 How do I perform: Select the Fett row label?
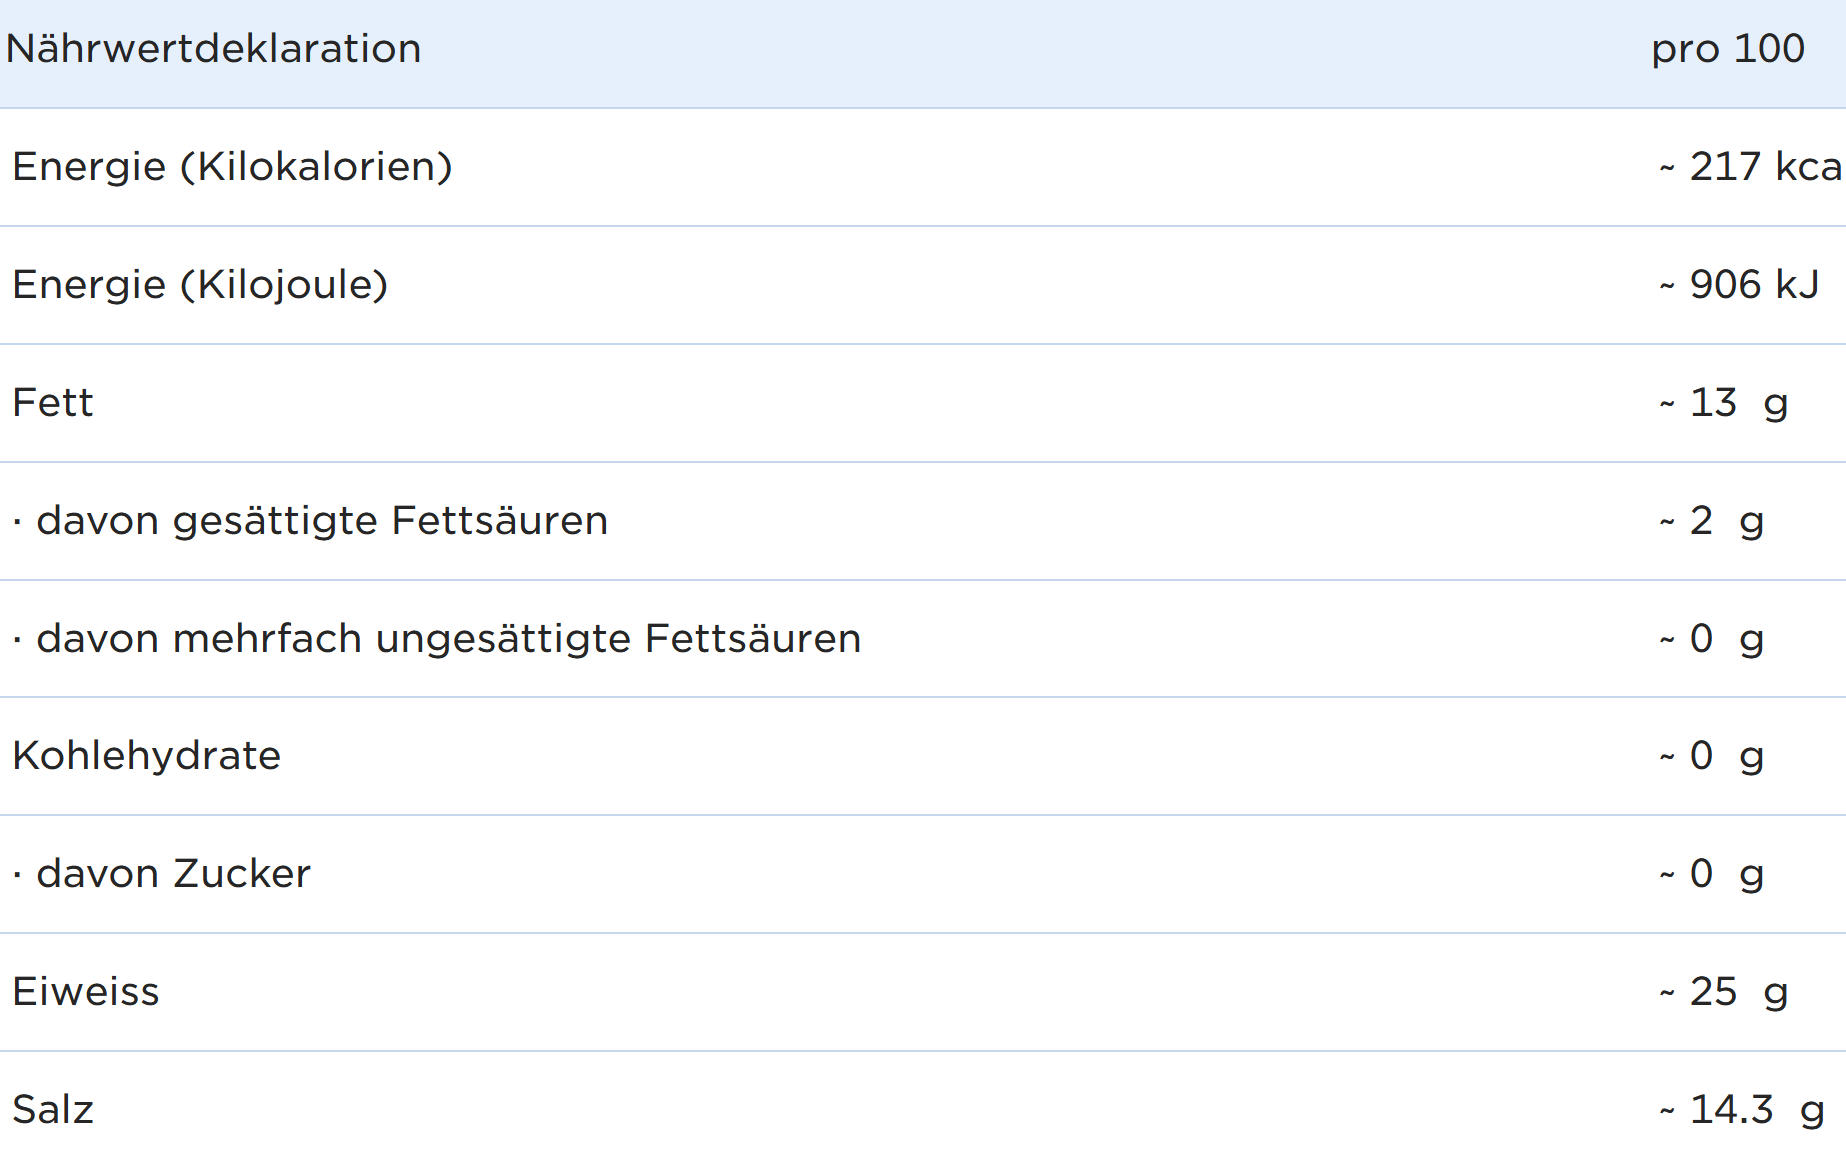point(53,403)
